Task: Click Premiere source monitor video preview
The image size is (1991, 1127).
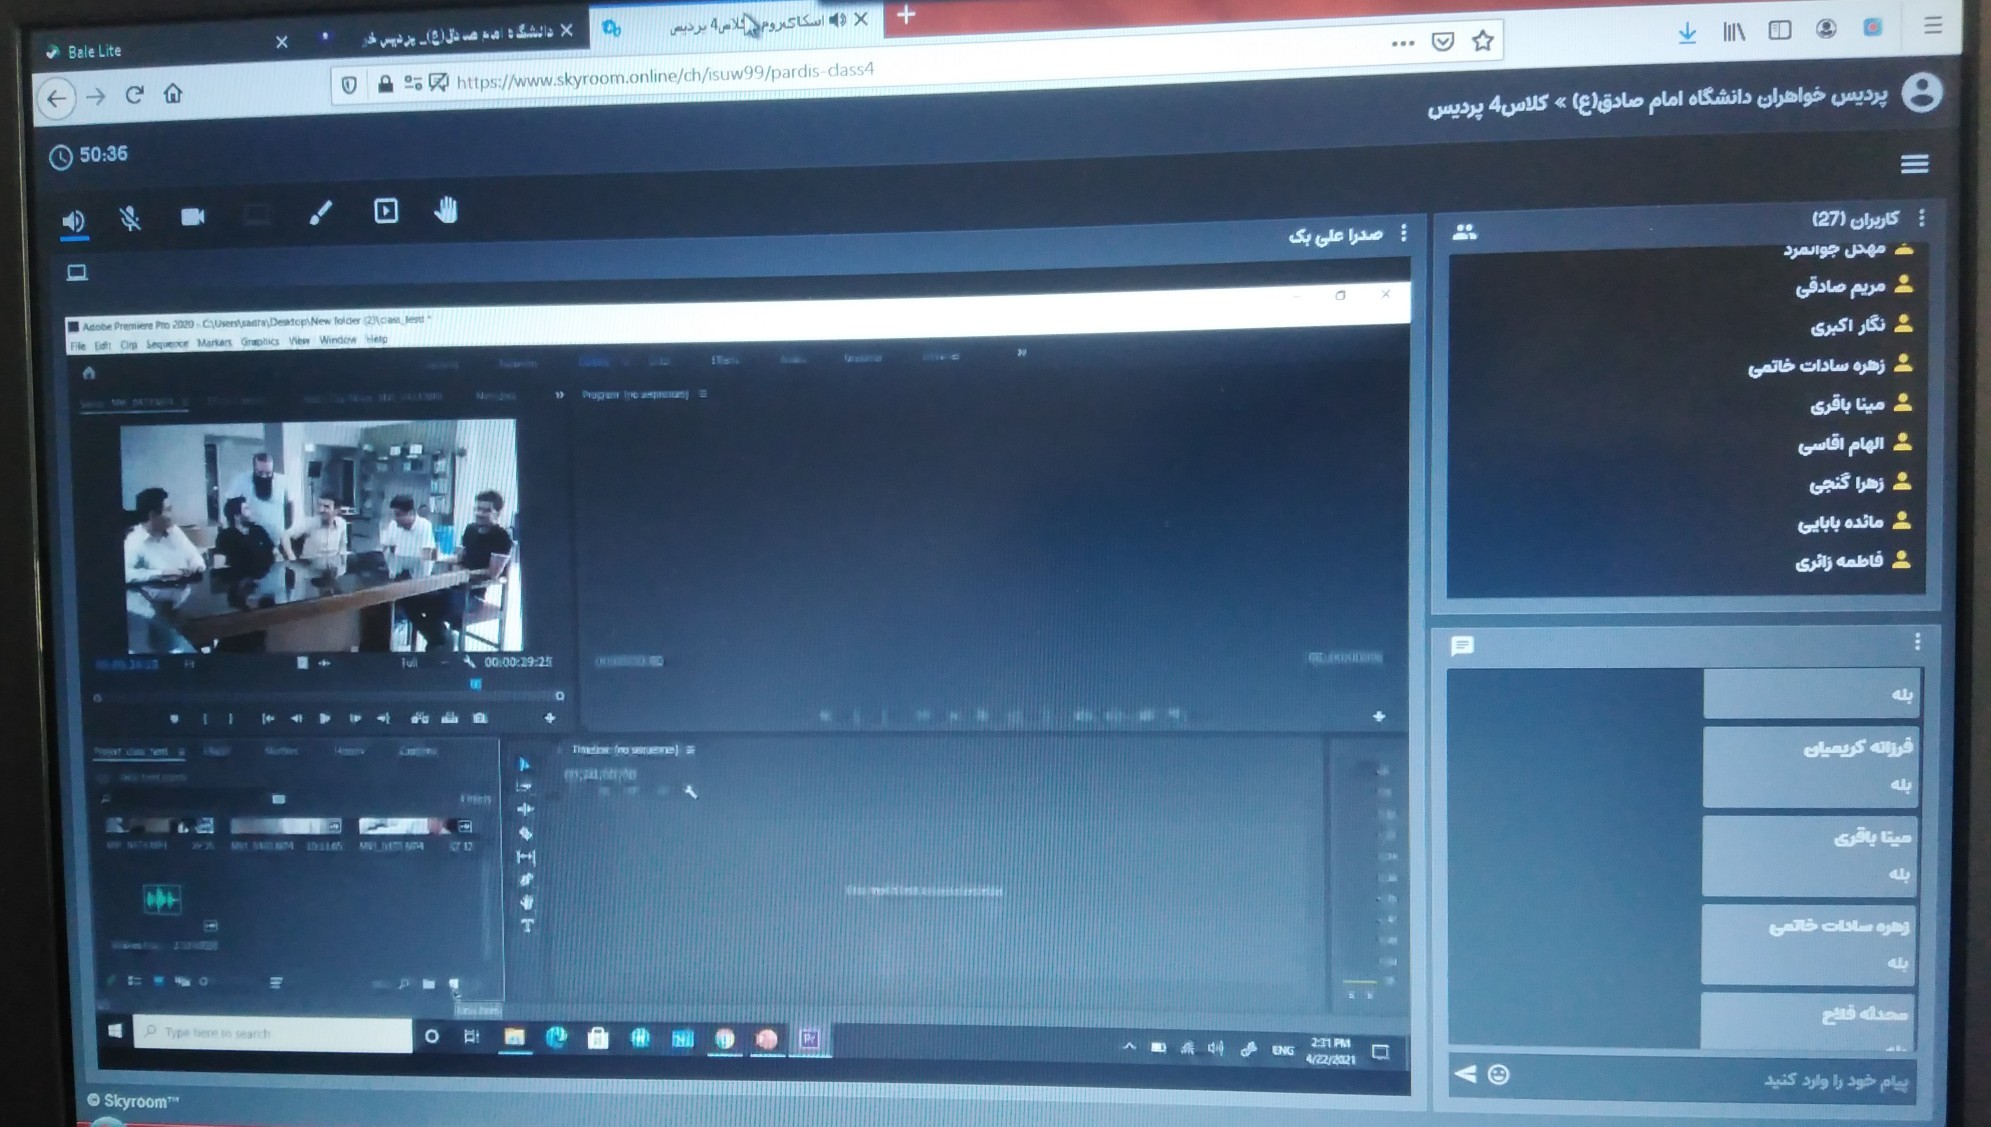Action: (320, 536)
